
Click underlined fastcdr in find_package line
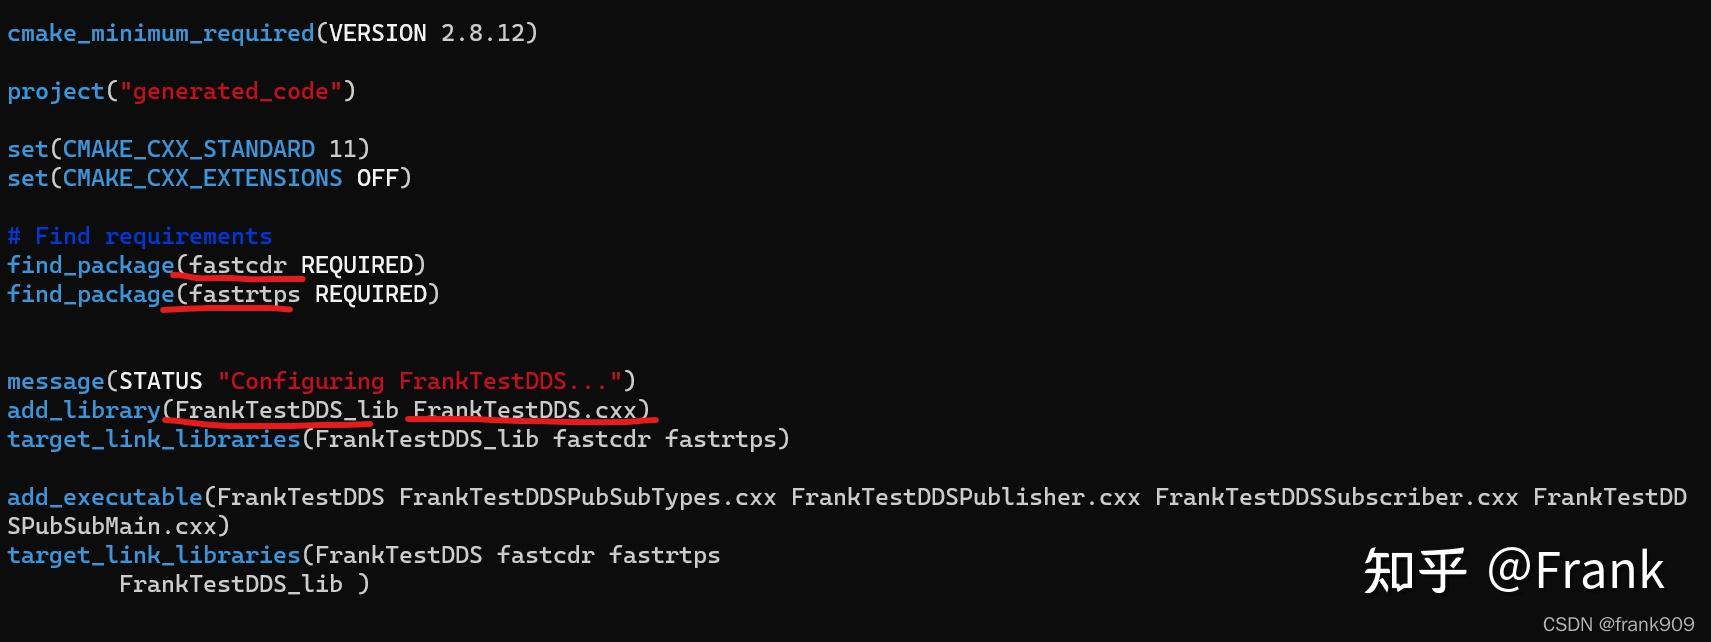(x=238, y=265)
